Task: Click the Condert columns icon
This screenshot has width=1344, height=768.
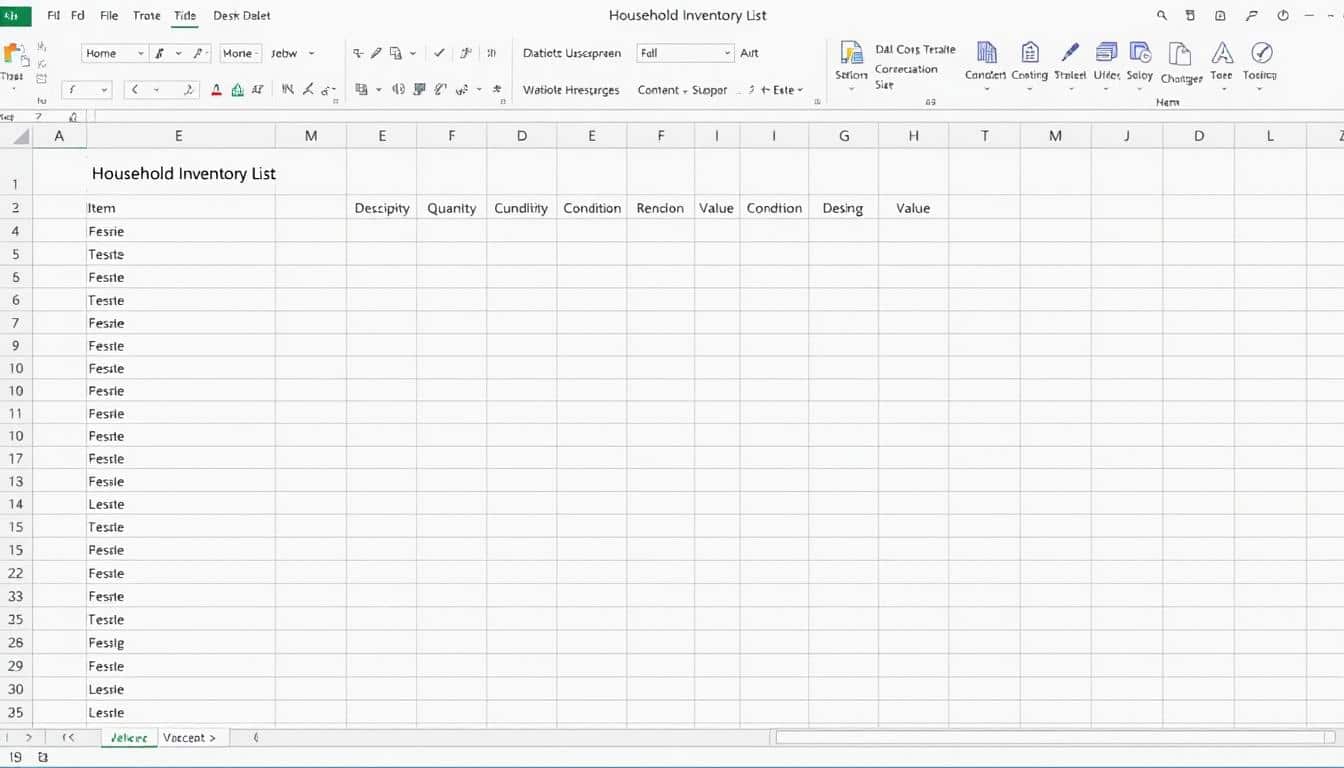Action: click(986, 53)
